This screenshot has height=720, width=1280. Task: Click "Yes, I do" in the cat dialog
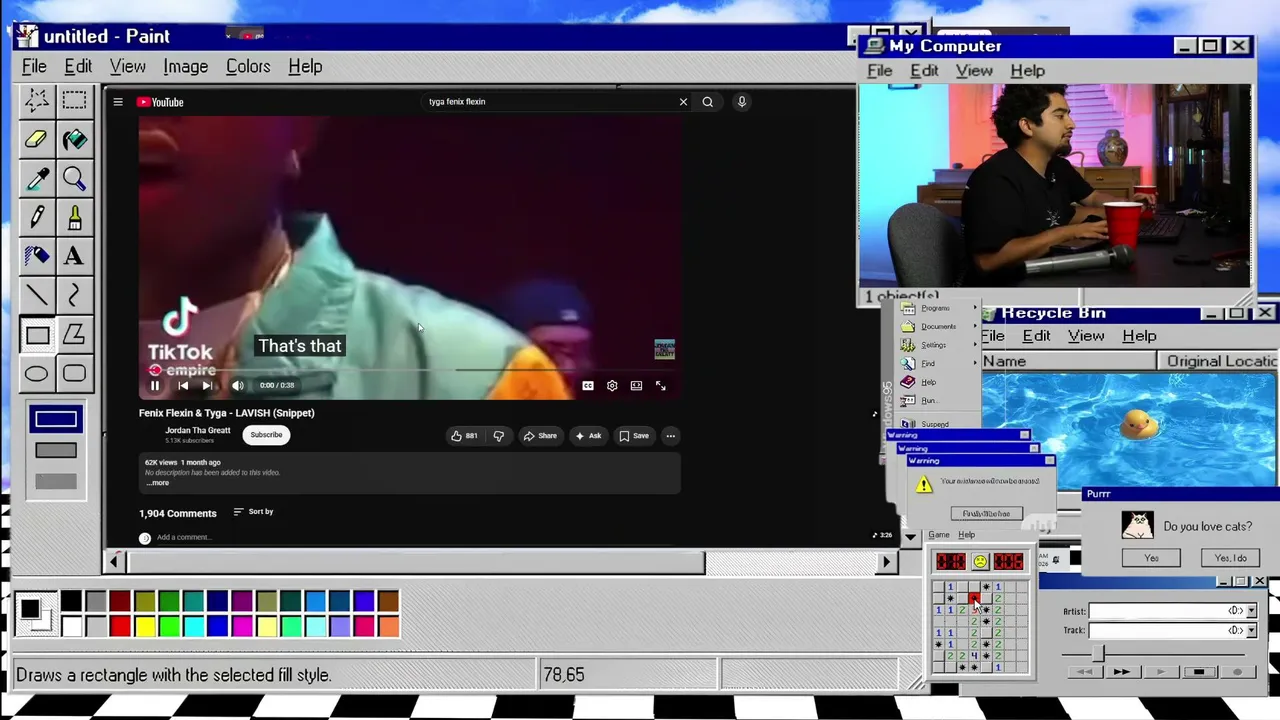pyautogui.click(x=1230, y=558)
